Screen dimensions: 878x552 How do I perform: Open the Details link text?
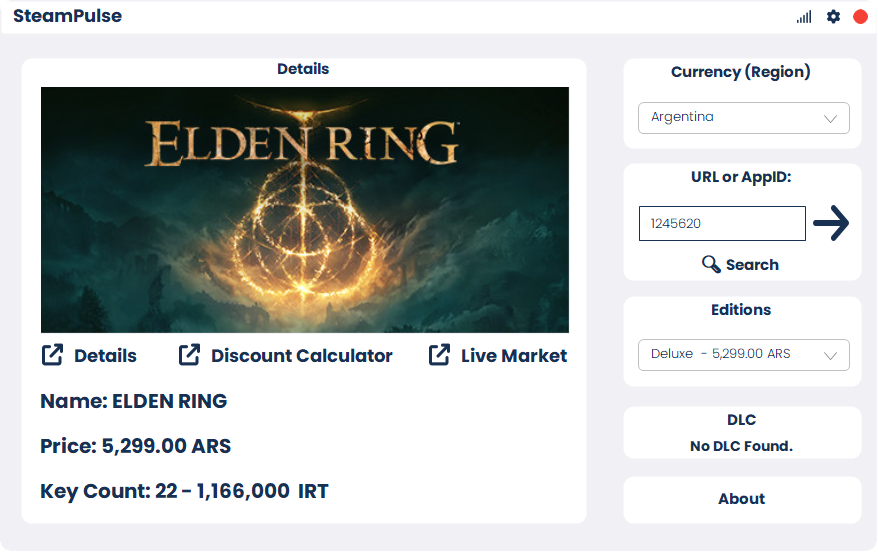click(105, 356)
